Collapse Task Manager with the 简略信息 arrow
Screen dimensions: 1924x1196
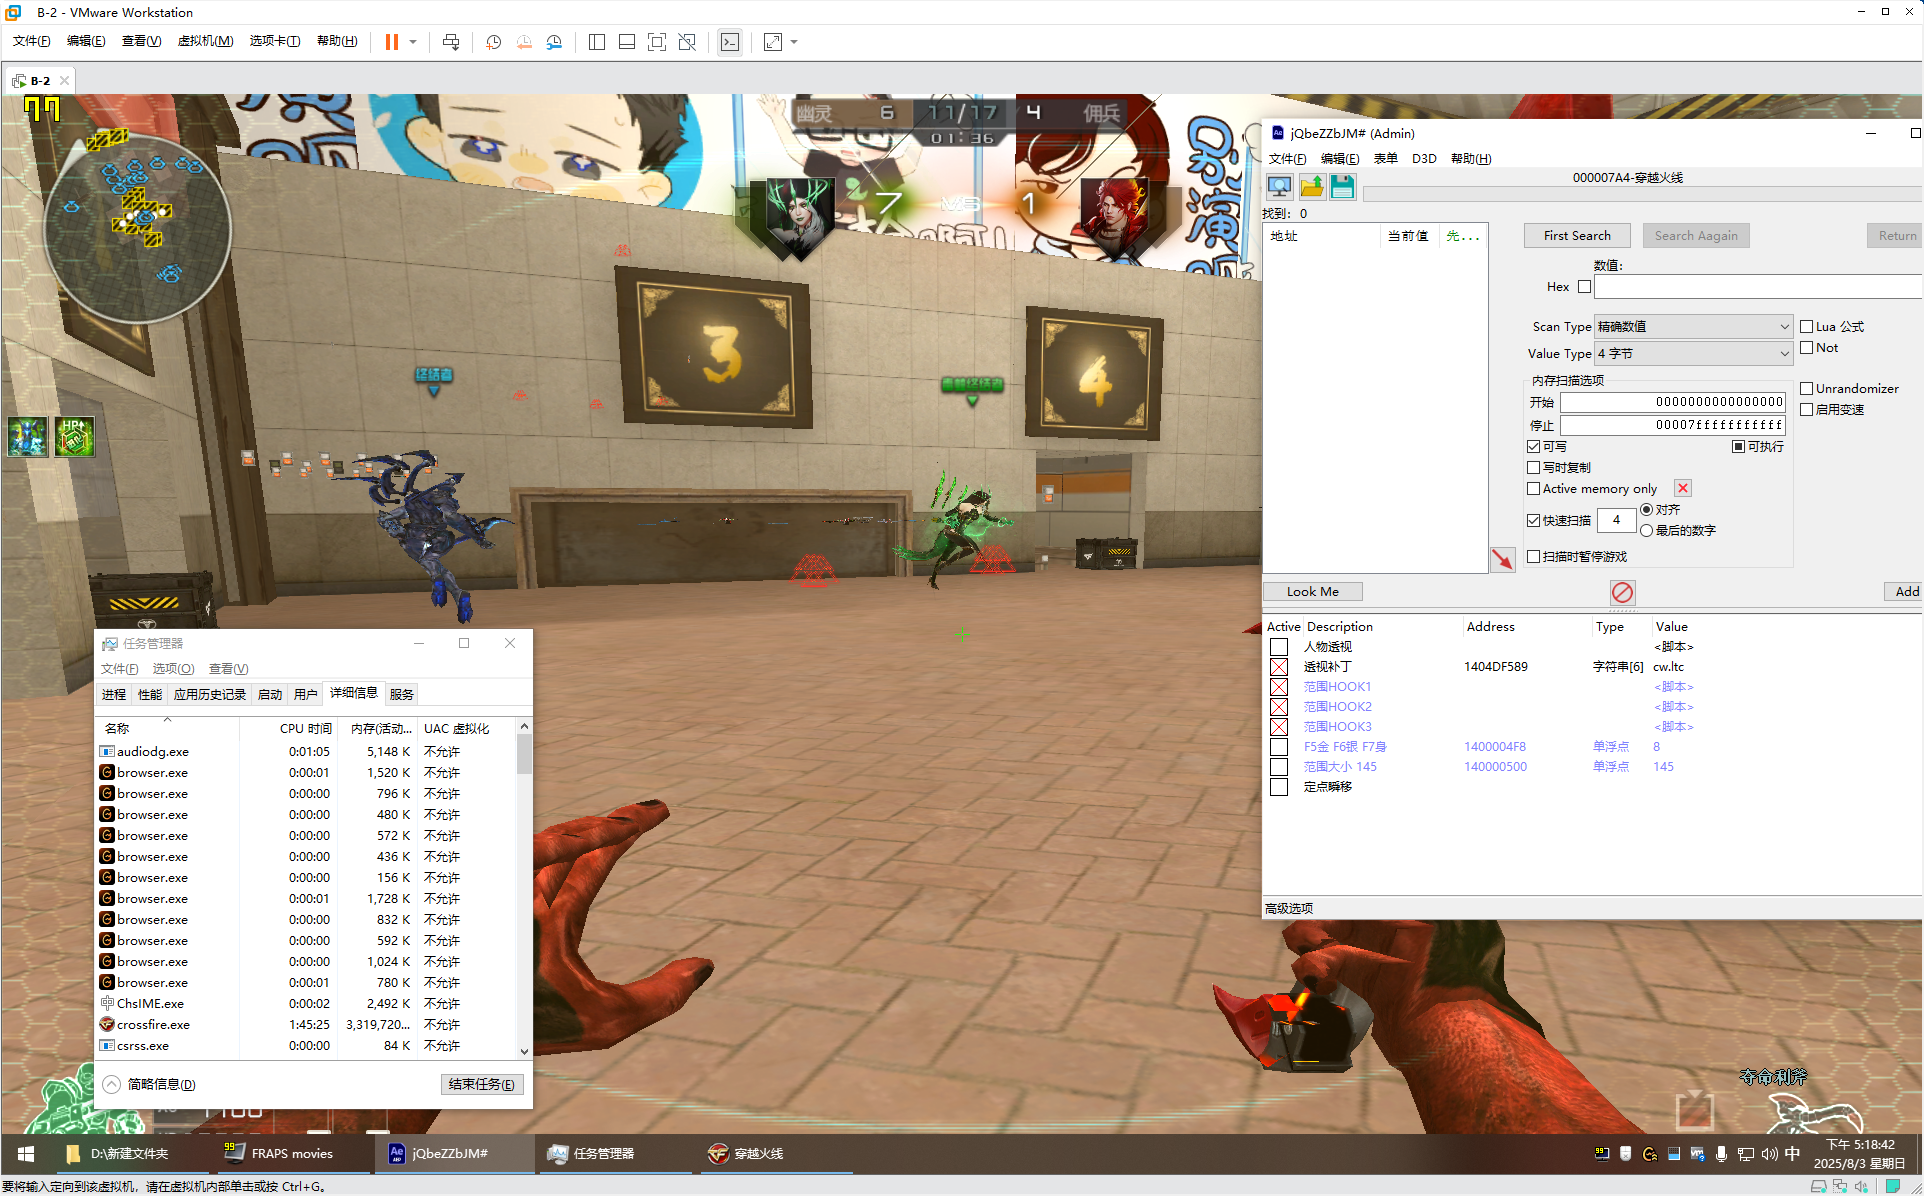coord(112,1085)
